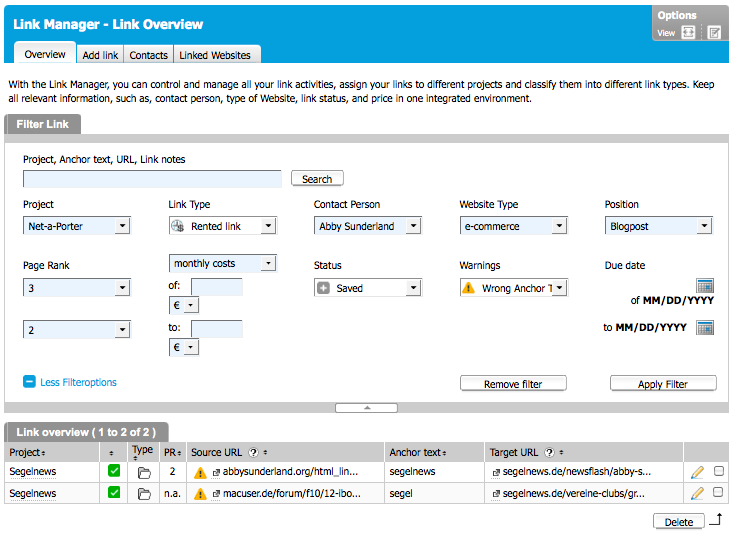This screenshot has width=734, height=534.
Task: Click the Apply Filter button
Action: click(663, 384)
